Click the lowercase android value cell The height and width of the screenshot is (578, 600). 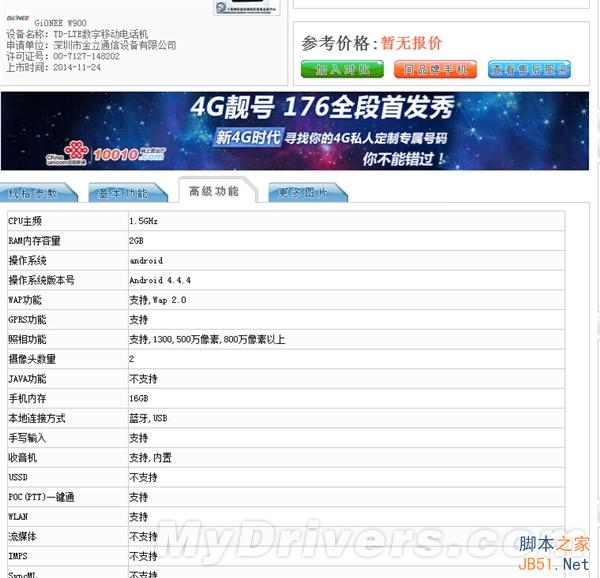(x=346, y=261)
